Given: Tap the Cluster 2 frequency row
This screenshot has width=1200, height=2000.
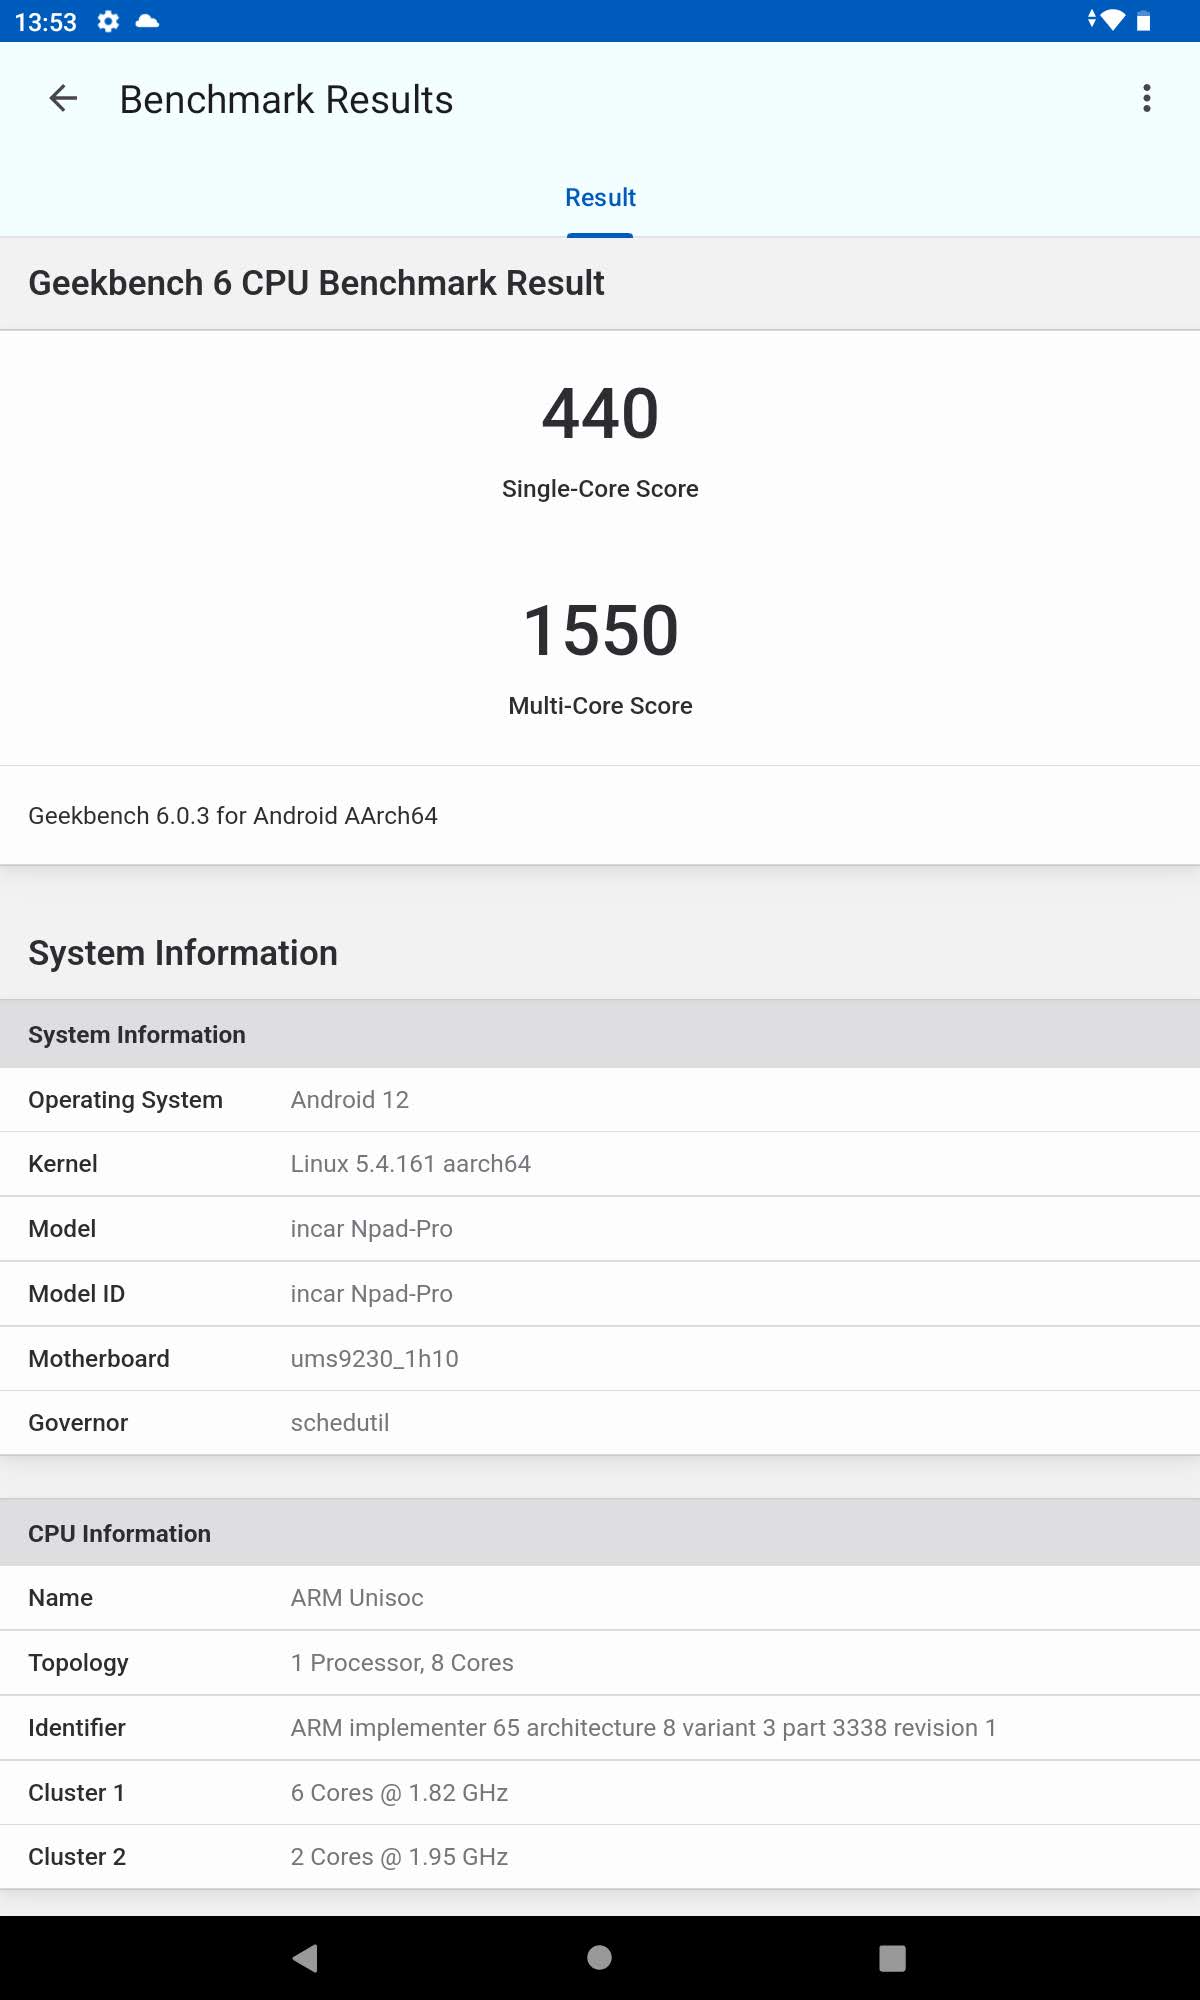Looking at the screenshot, I should 600,1857.
